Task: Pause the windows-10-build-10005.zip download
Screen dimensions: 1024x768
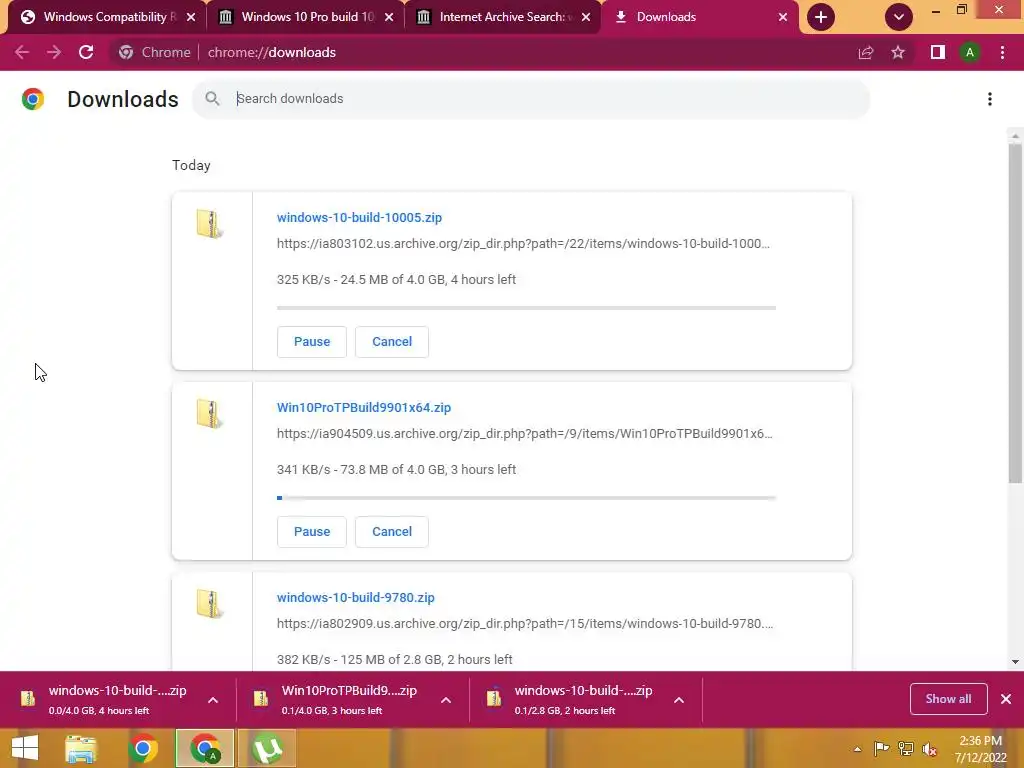Action: tap(312, 342)
